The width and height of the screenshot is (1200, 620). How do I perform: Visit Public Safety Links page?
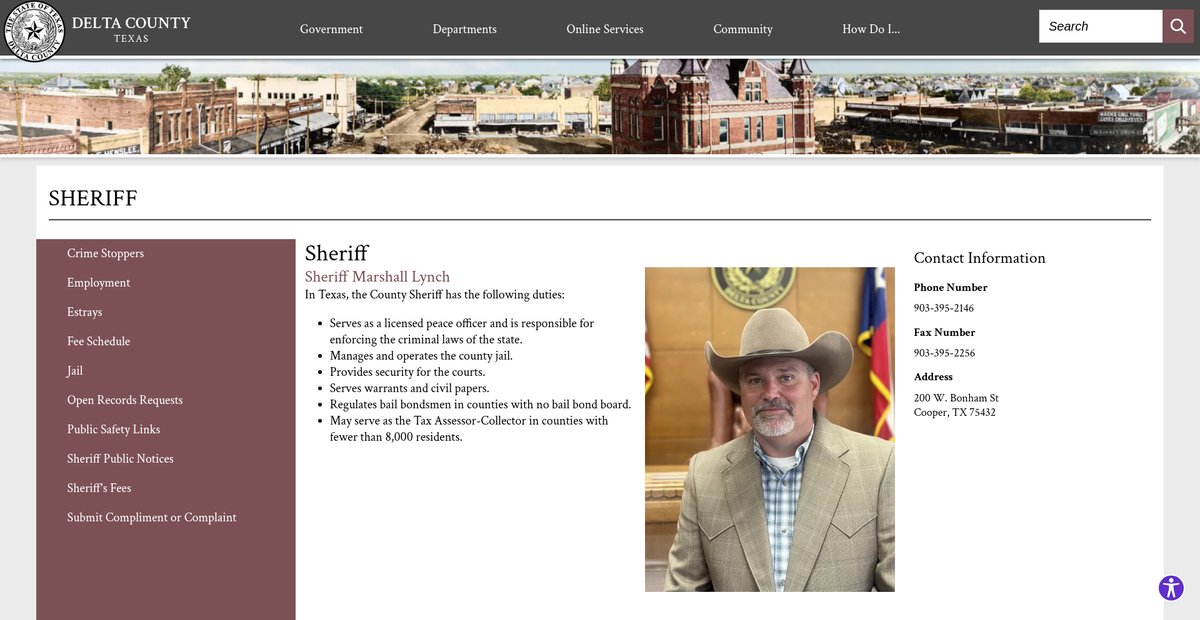pos(113,429)
